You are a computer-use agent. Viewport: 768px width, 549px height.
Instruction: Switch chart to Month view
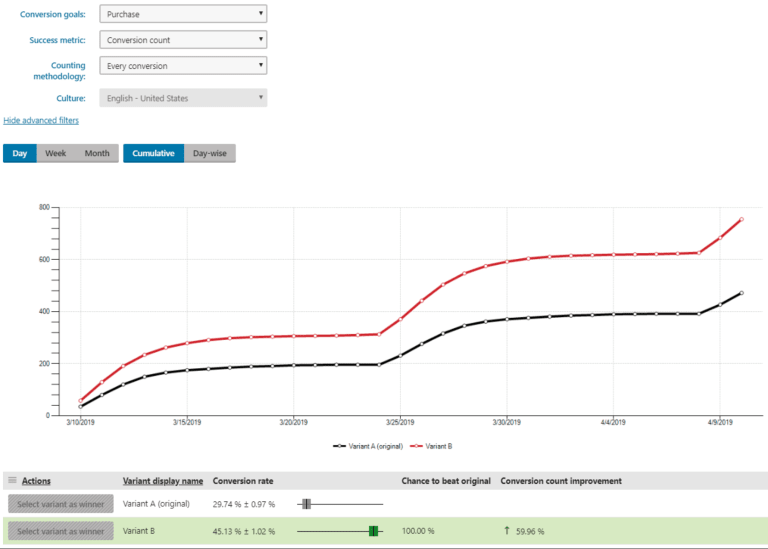click(x=97, y=153)
